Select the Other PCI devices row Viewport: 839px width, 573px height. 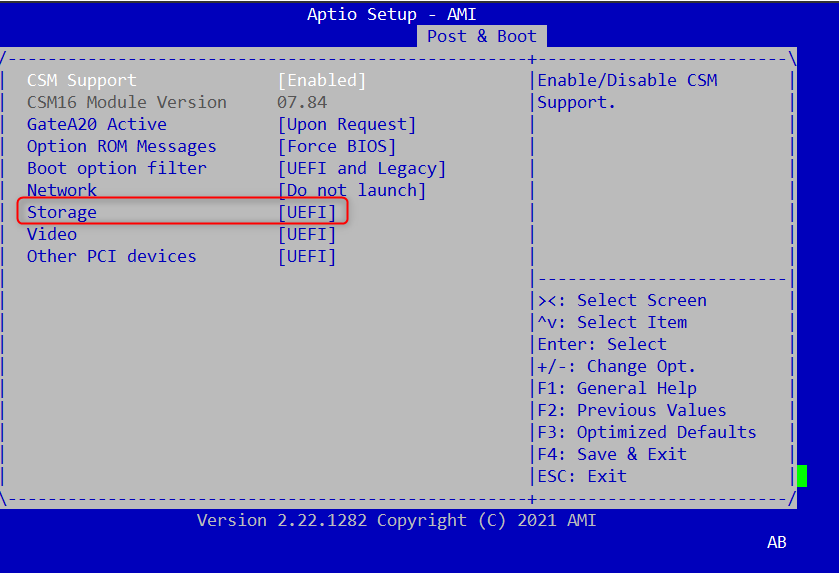(111, 256)
